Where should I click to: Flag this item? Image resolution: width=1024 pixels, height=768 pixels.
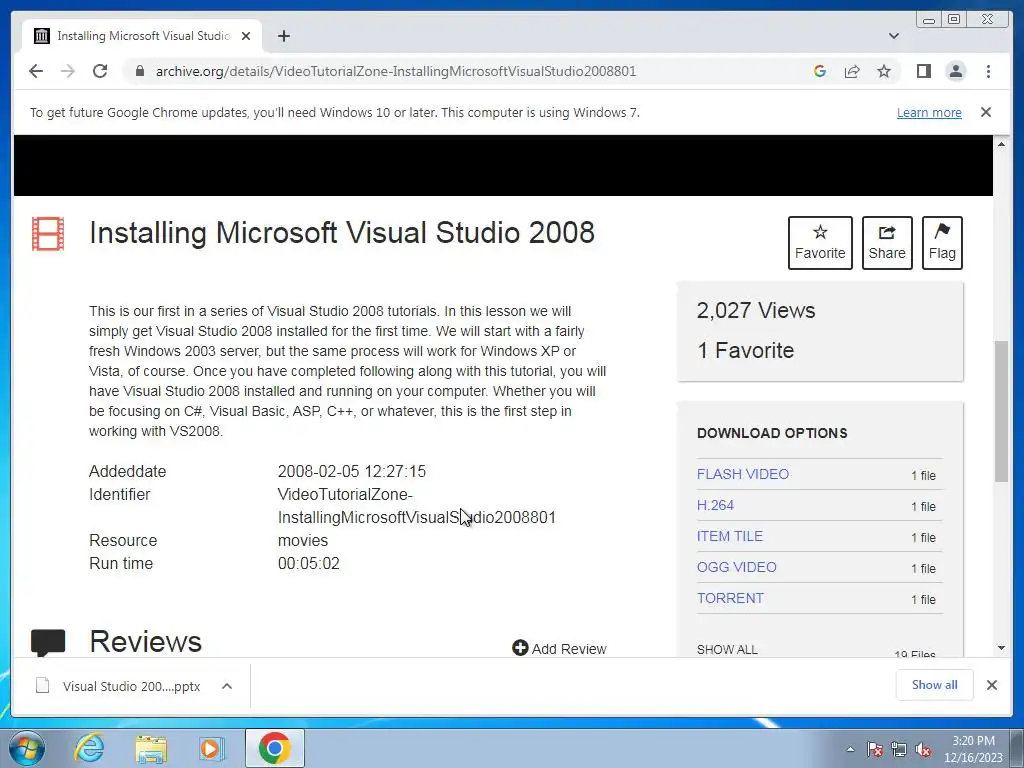click(942, 243)
